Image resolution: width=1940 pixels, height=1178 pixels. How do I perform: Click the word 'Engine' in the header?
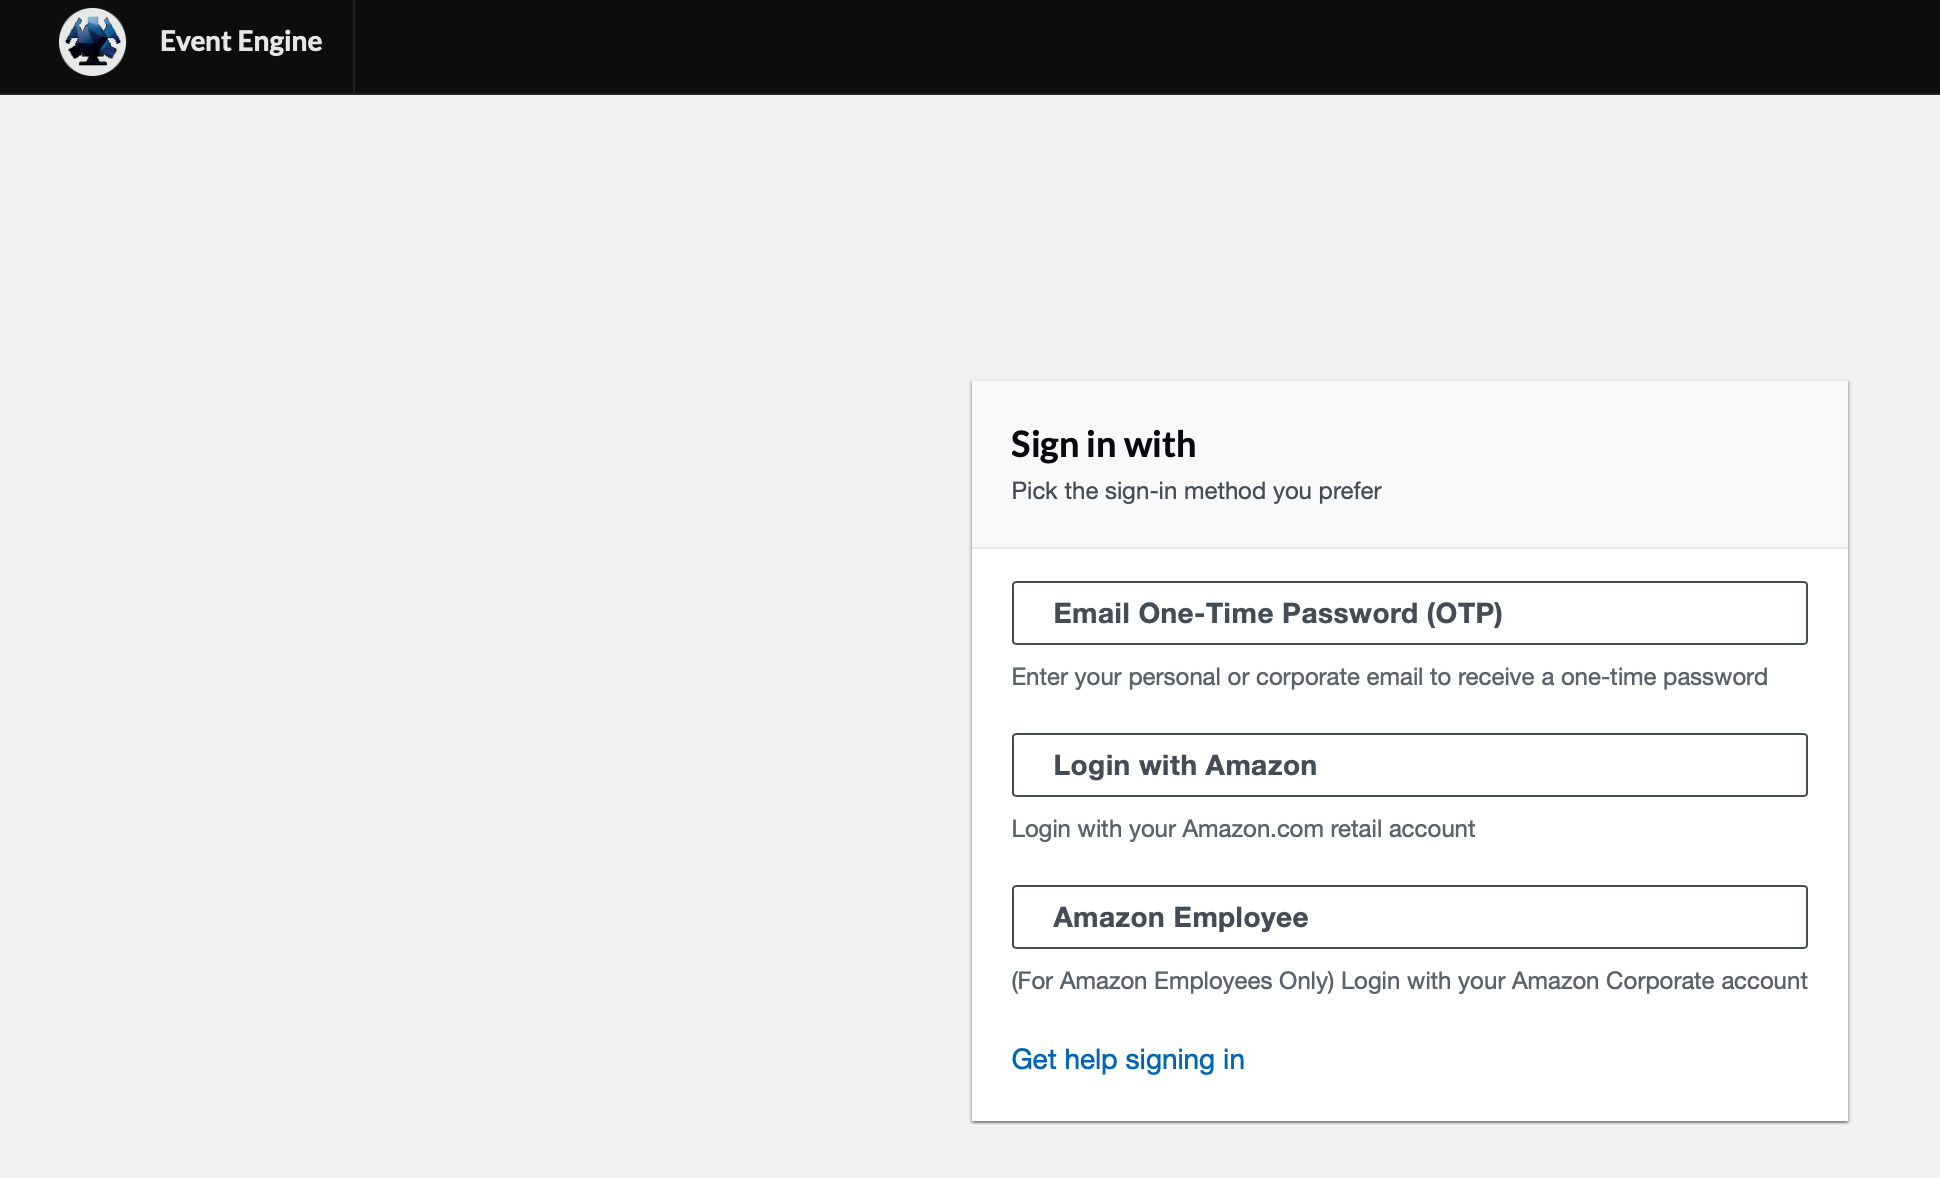[280, 42]
